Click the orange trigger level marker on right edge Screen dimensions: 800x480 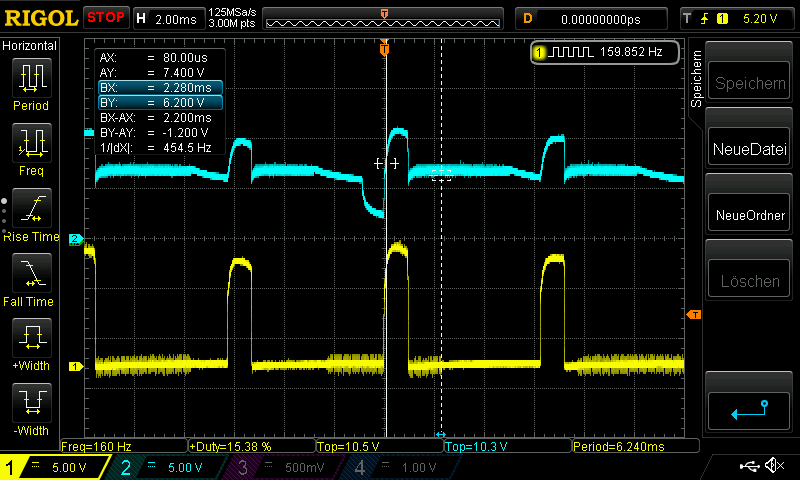[x=694, y=315]
